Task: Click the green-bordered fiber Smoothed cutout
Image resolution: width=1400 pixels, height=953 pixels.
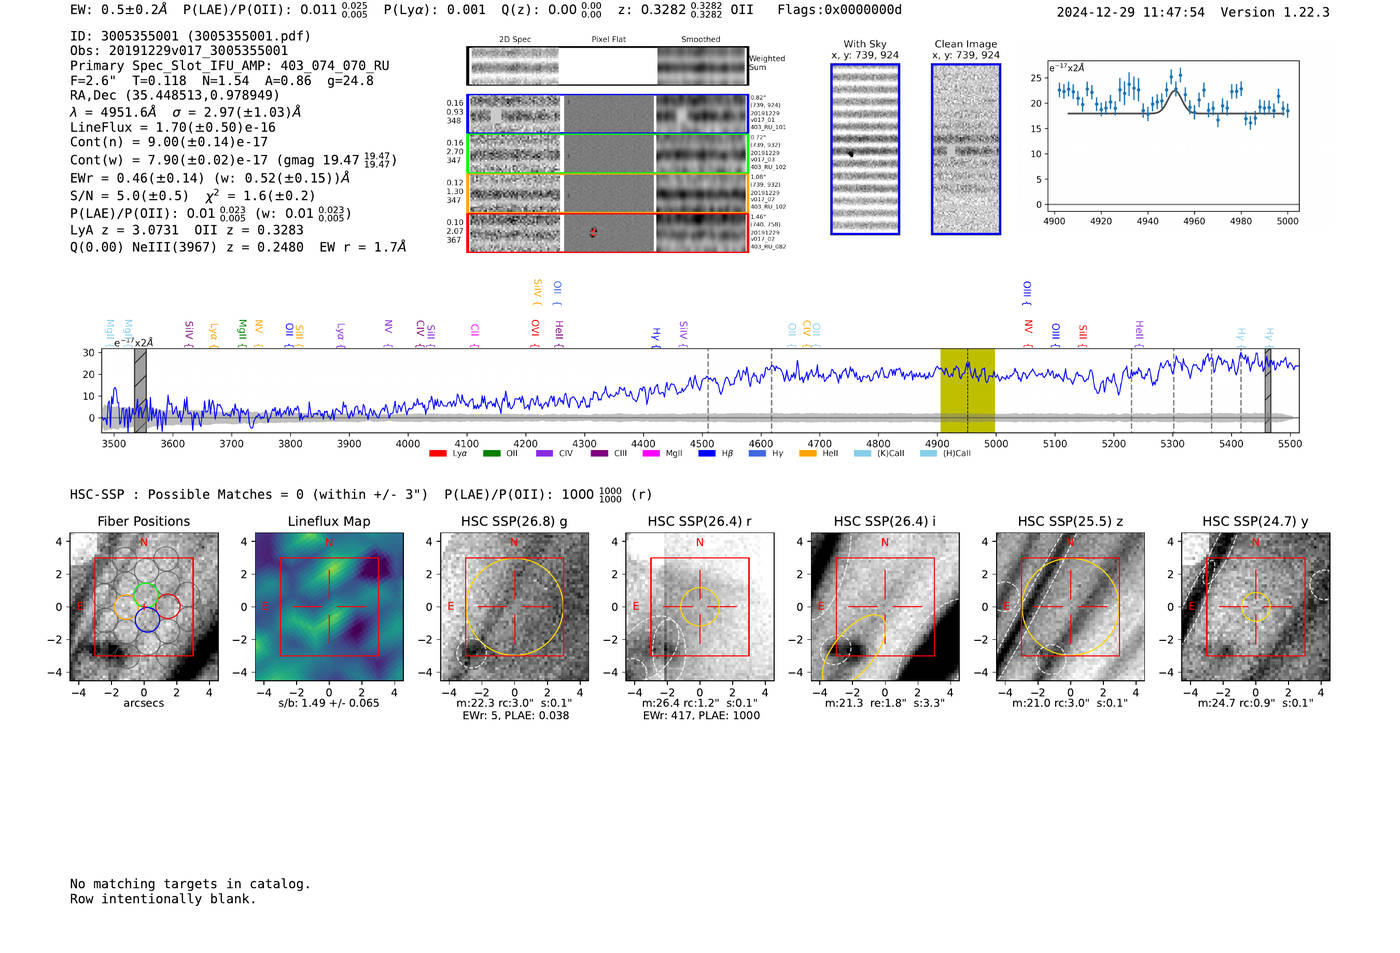Action: click(x=701, y=154)
